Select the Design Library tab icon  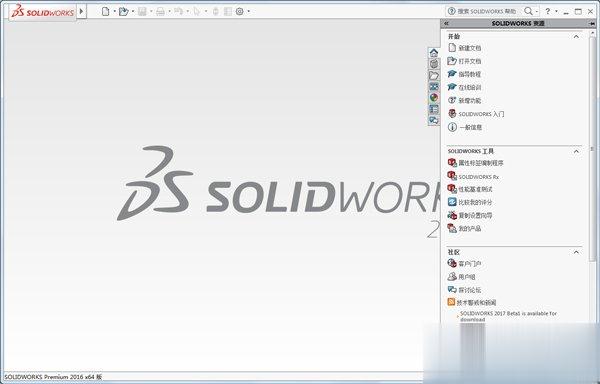pyautogui.click(x=434, y=64)
